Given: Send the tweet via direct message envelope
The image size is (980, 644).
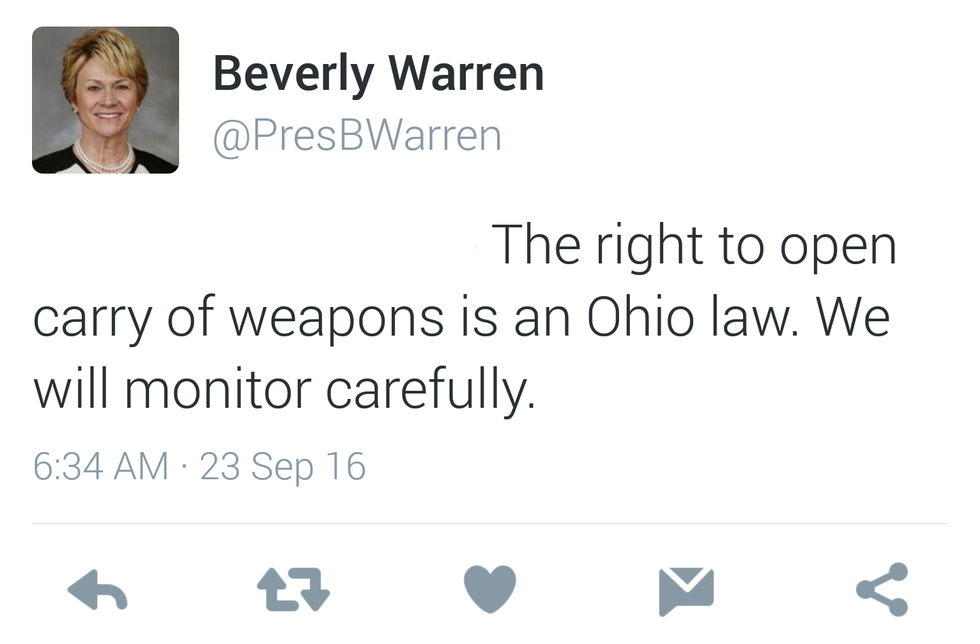Looking at the screenshot, I should coord(686,589).
